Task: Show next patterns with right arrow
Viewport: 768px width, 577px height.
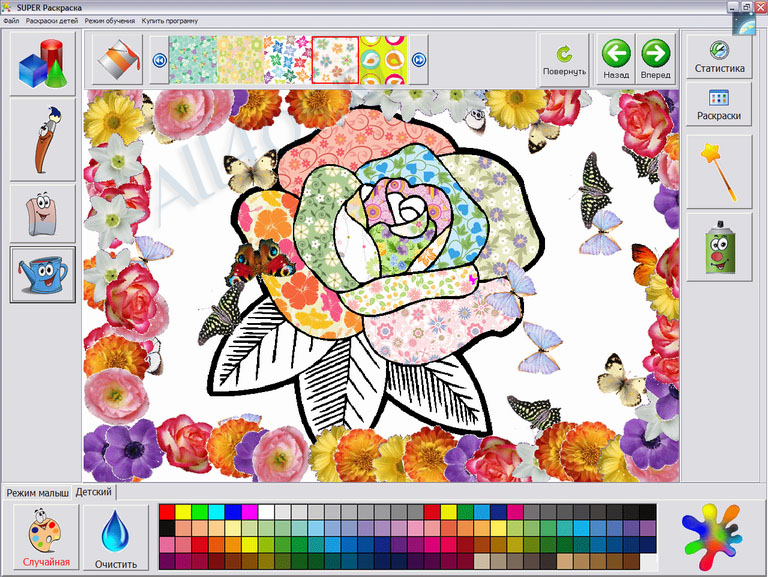Action: point(419,60)
